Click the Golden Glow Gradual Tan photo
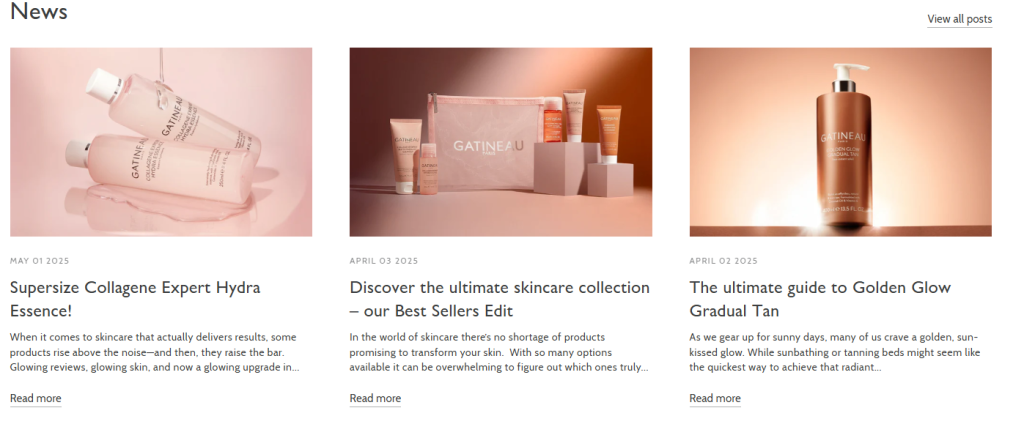1024x427 pixels. [840, 142]
